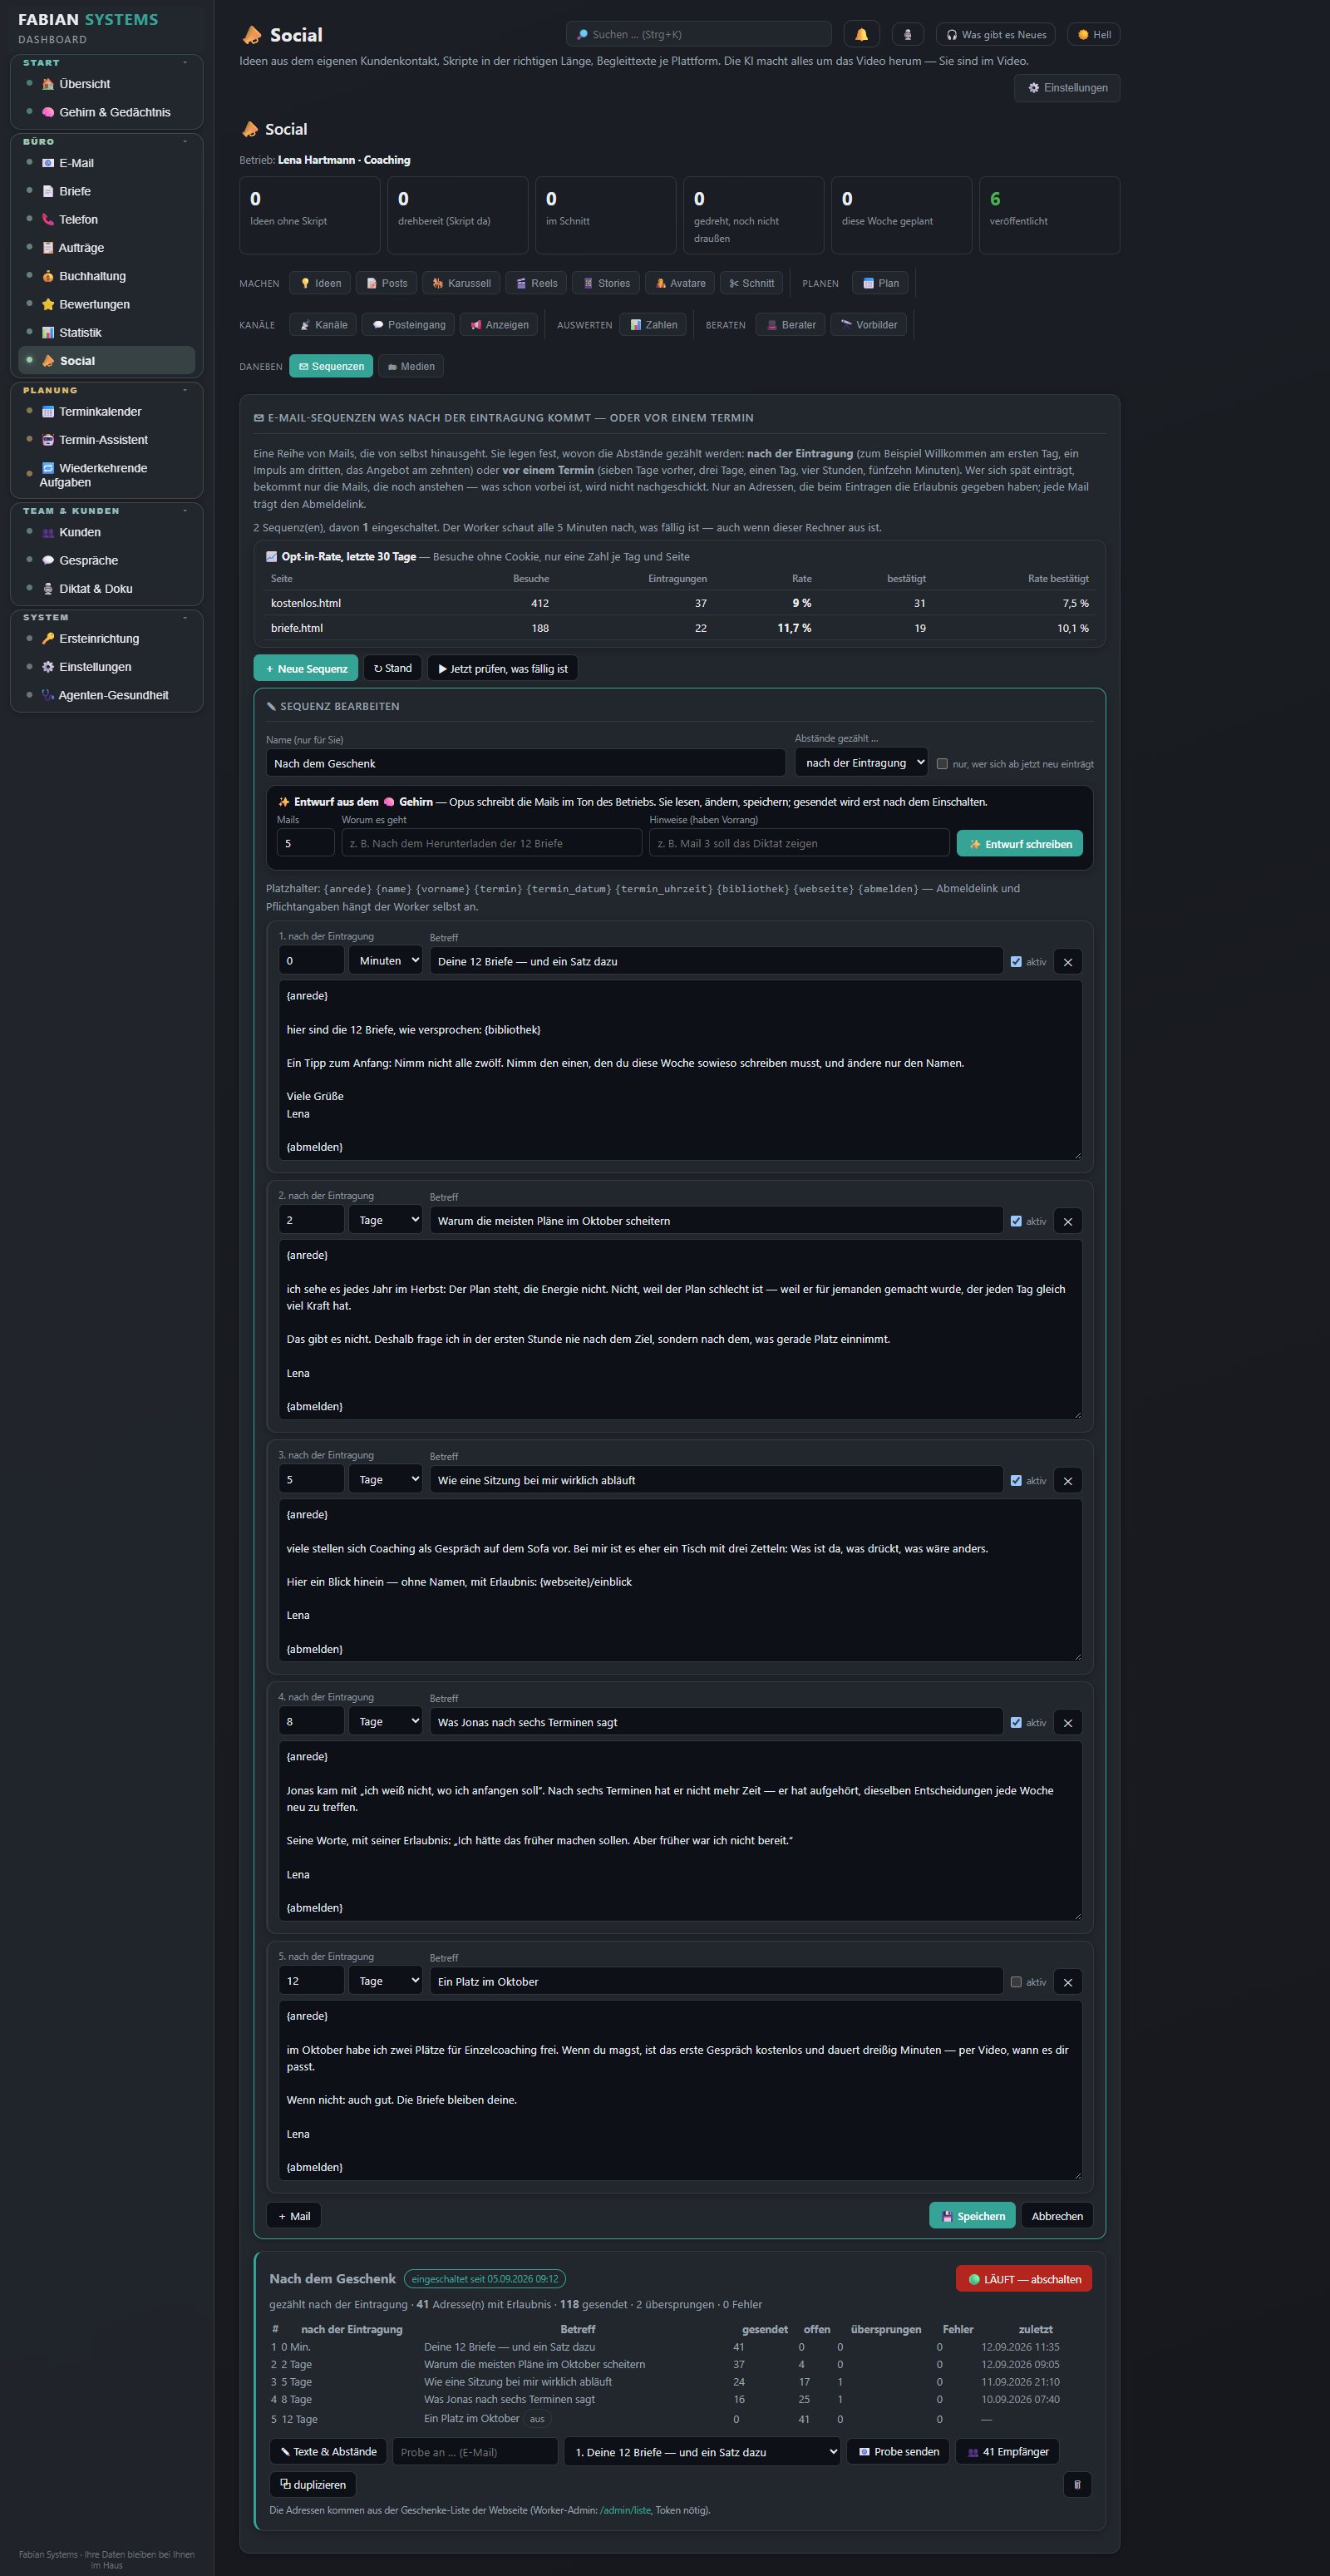Click 'Jetzt prüfen, was fällig ist'
Image resolution: width=1330 pixels, height=2576 pixels.
coord(502,668)
